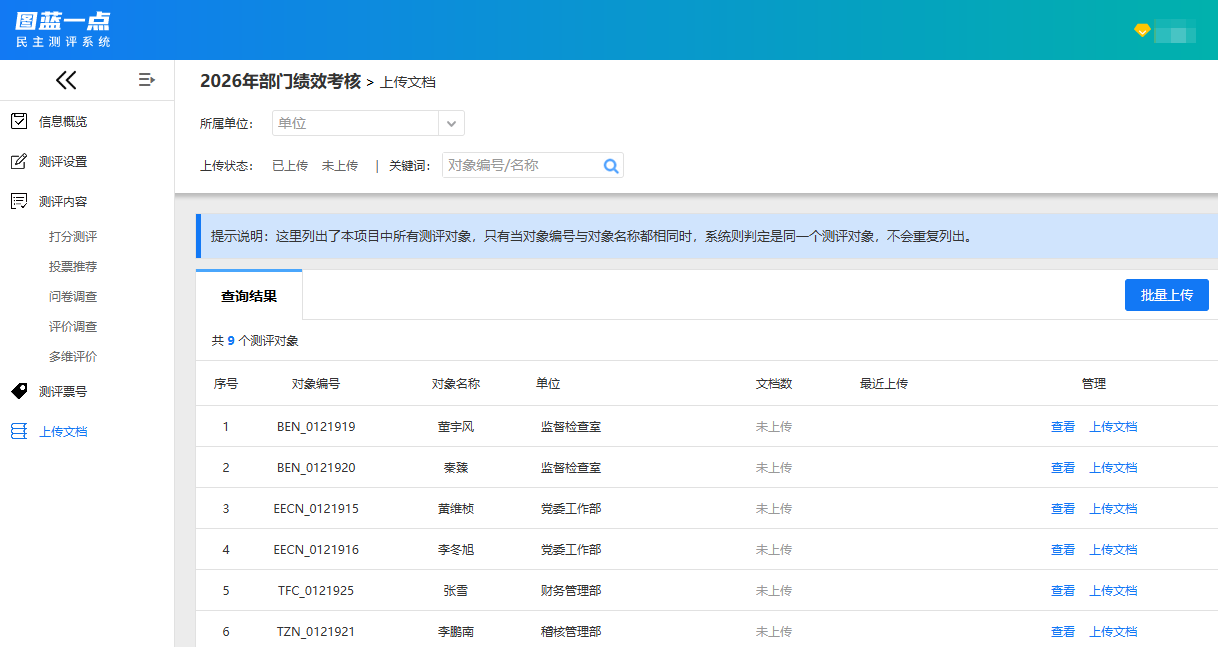This screenshot has height=647, width=1218.
Task: Click 稽核管理部 unit cell
Action: [571, 632]
